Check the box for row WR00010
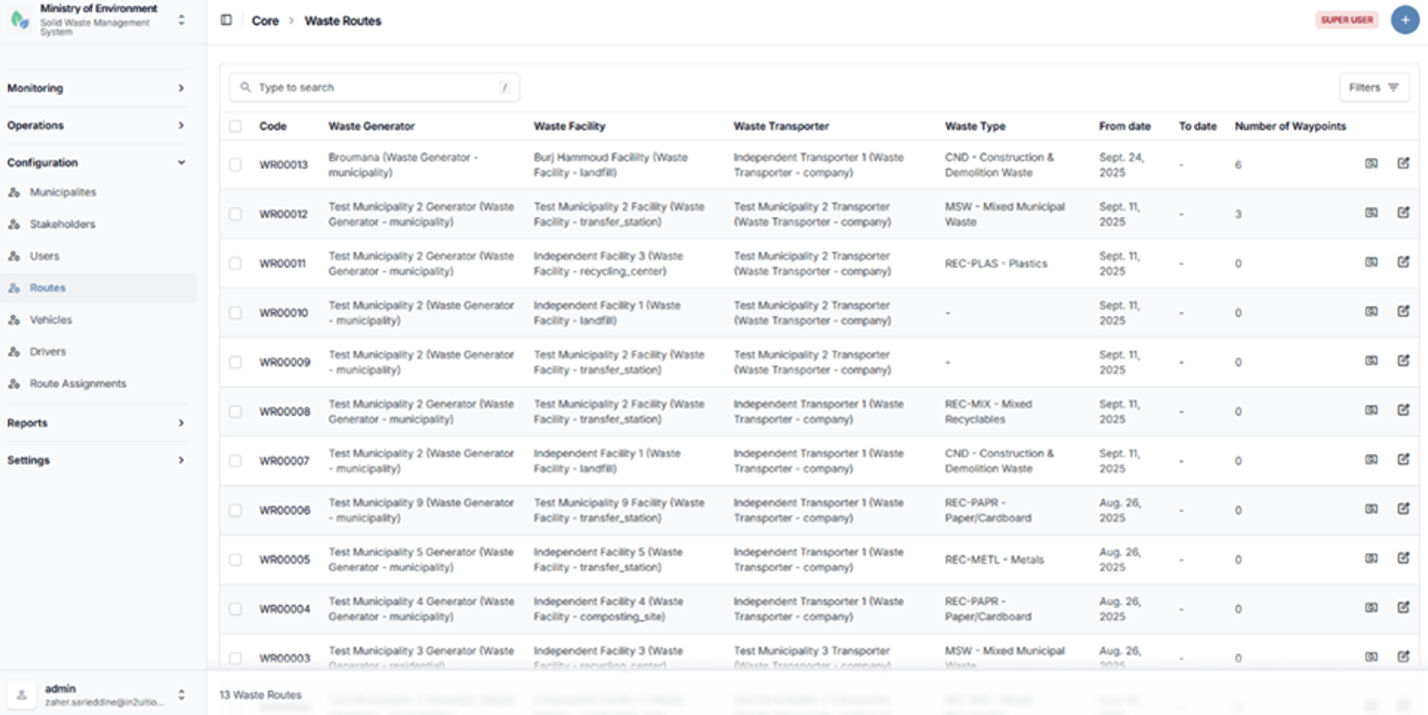1428x715 pixels. pos(235,313)
